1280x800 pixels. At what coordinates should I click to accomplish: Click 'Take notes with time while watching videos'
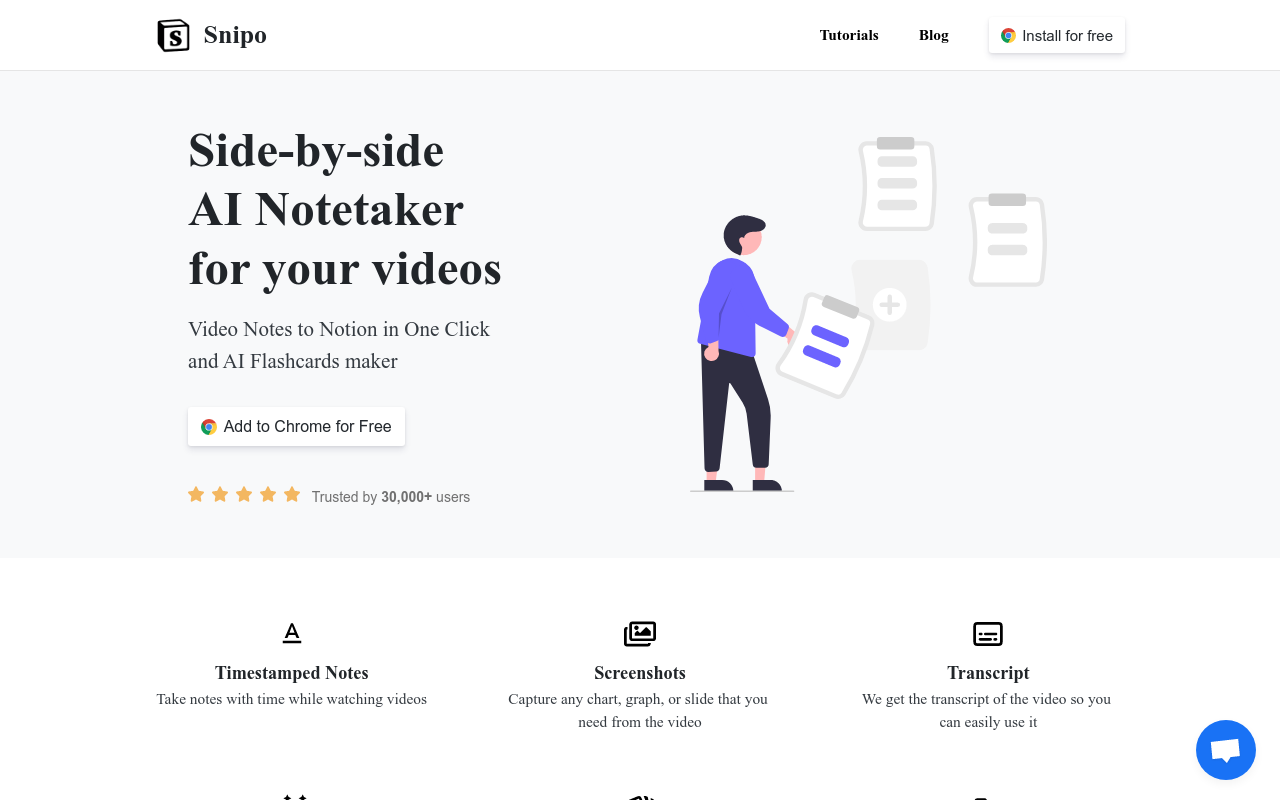pos(292,699)
